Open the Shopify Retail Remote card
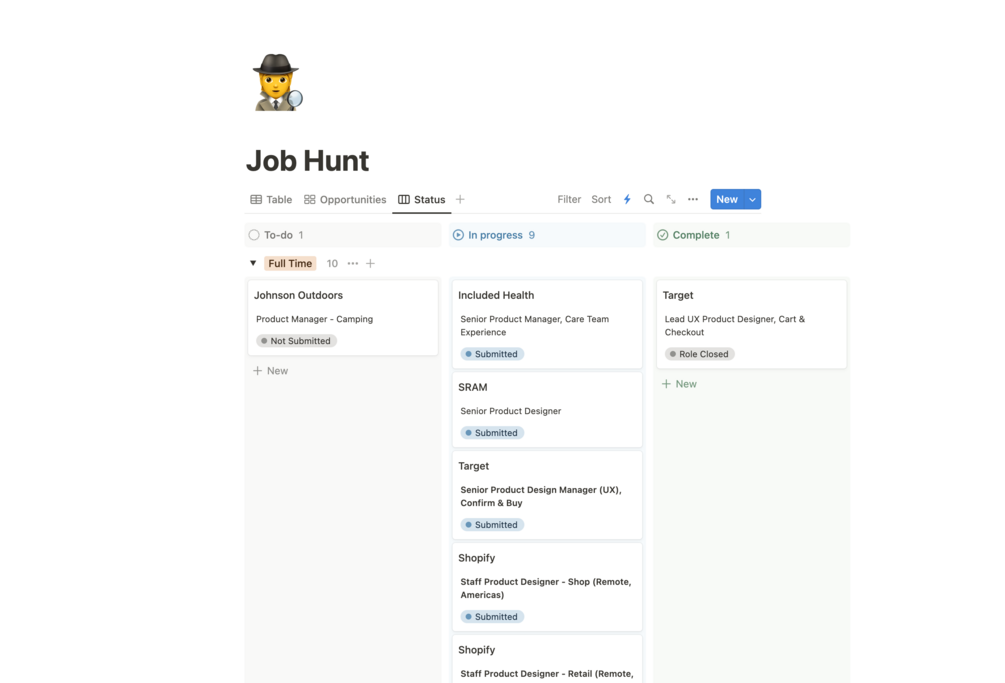1005x683 pixels. 547,659
